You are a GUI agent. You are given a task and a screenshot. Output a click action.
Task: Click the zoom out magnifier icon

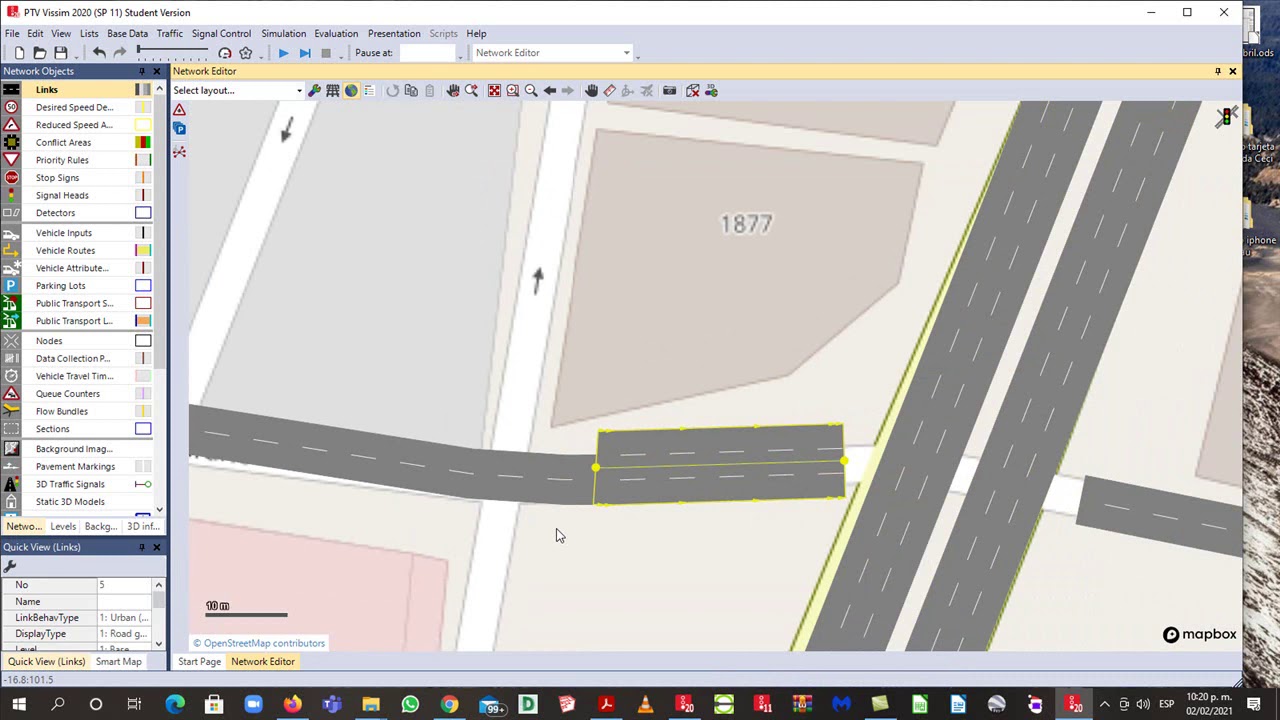click(x=531, y=91)
